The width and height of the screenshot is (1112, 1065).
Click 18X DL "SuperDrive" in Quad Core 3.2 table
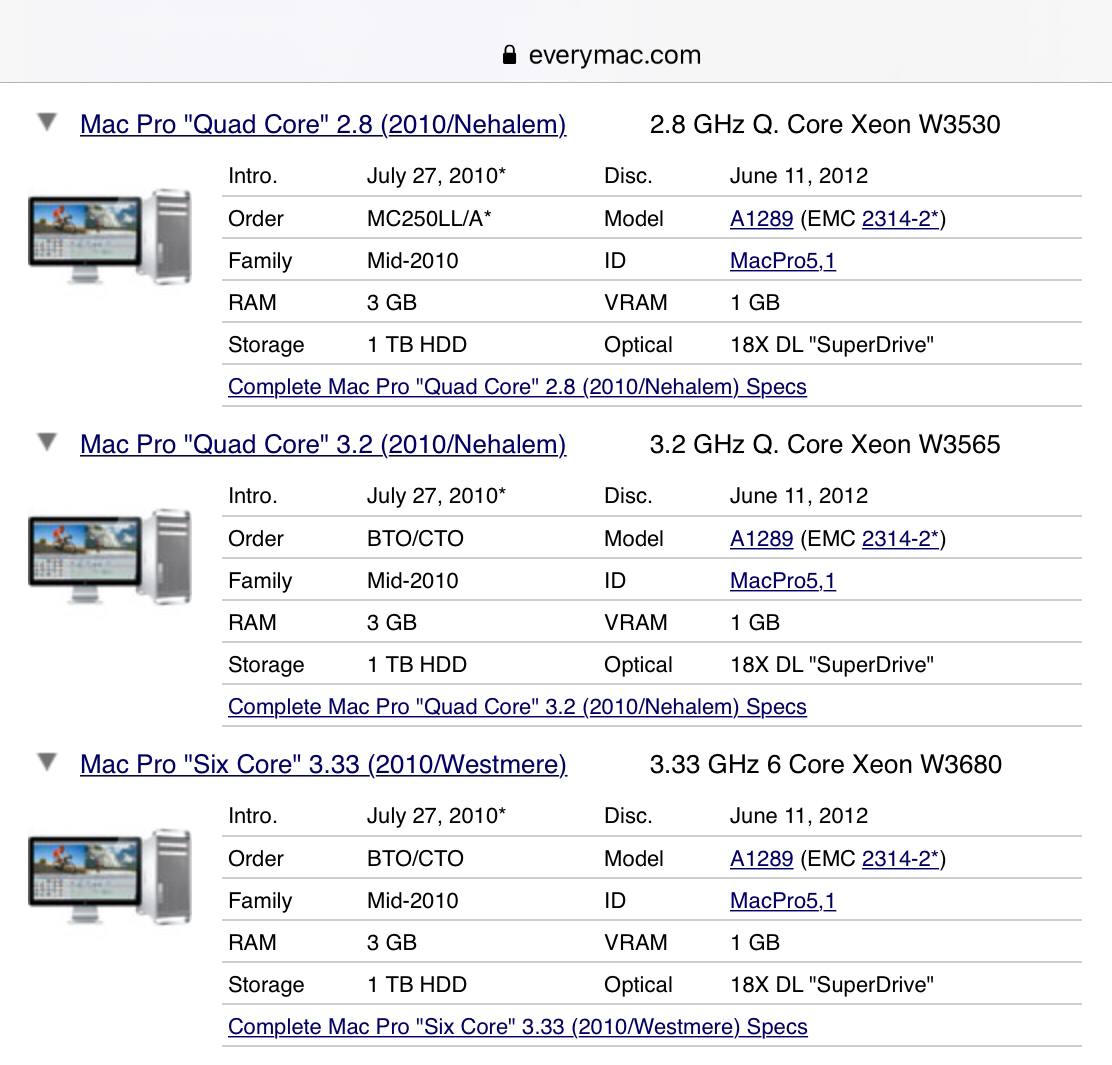pos(832,664)
